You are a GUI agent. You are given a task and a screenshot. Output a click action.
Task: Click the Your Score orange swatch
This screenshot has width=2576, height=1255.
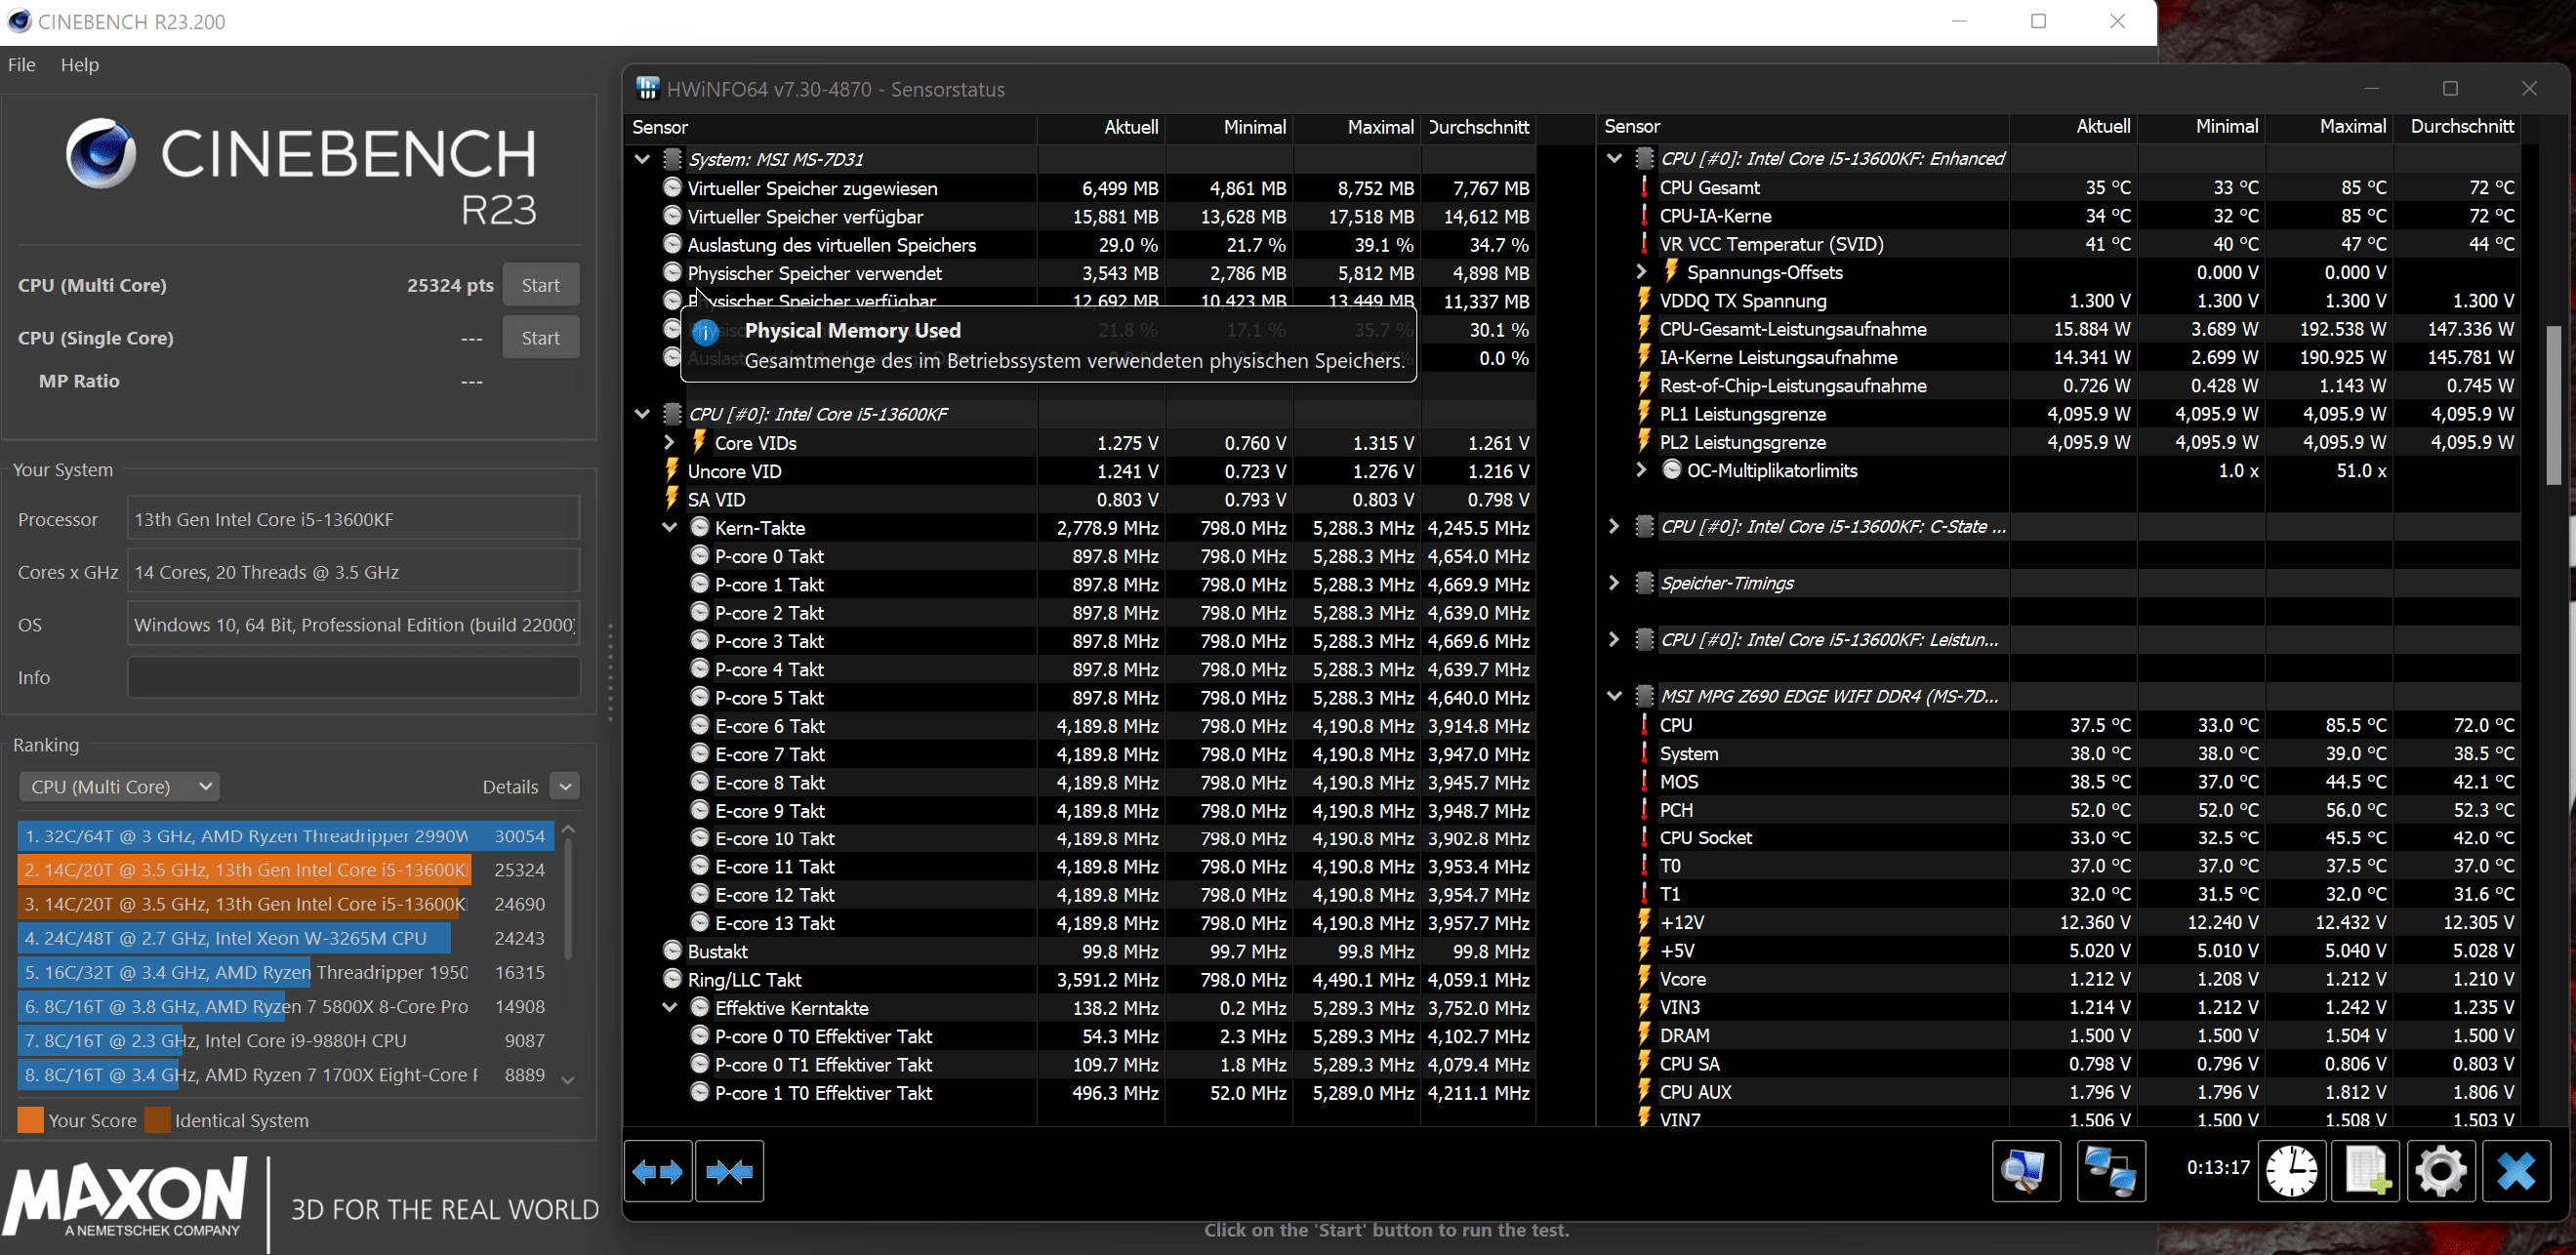[x=31, y=1120]
